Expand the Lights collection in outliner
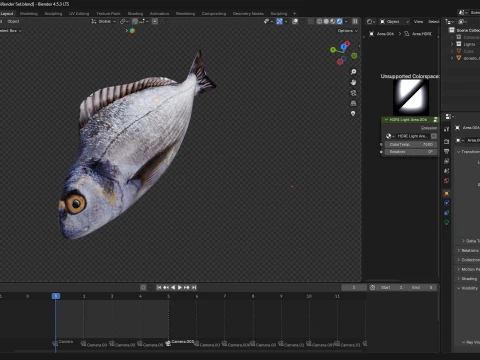This screenshot has height=360, width=480. [x=452, y=44]
